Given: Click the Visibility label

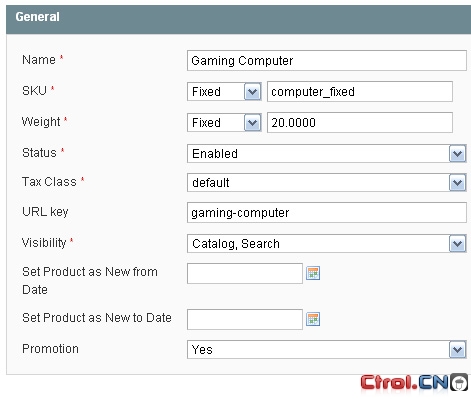Looking at the screenshot, I should click(x=44, y=243).
